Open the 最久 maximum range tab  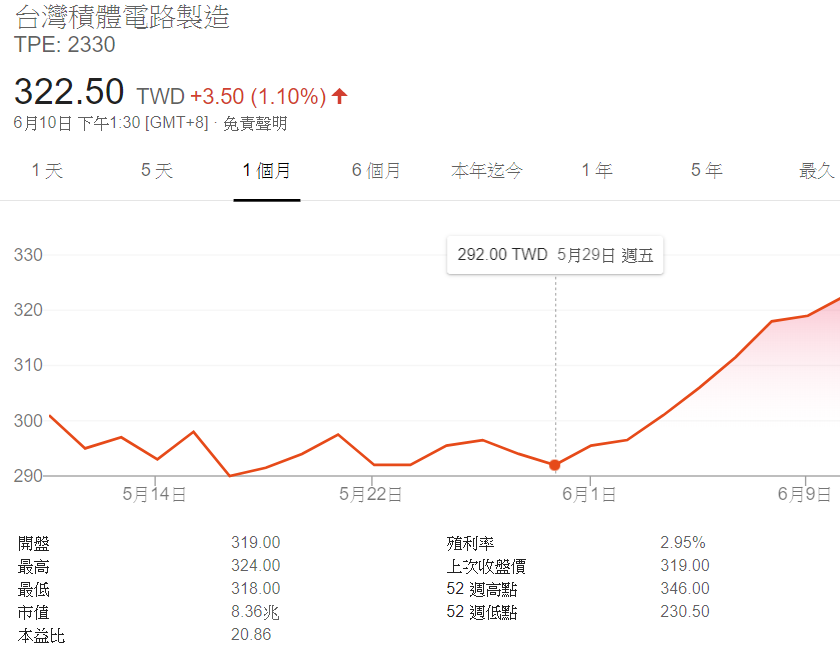817,171
